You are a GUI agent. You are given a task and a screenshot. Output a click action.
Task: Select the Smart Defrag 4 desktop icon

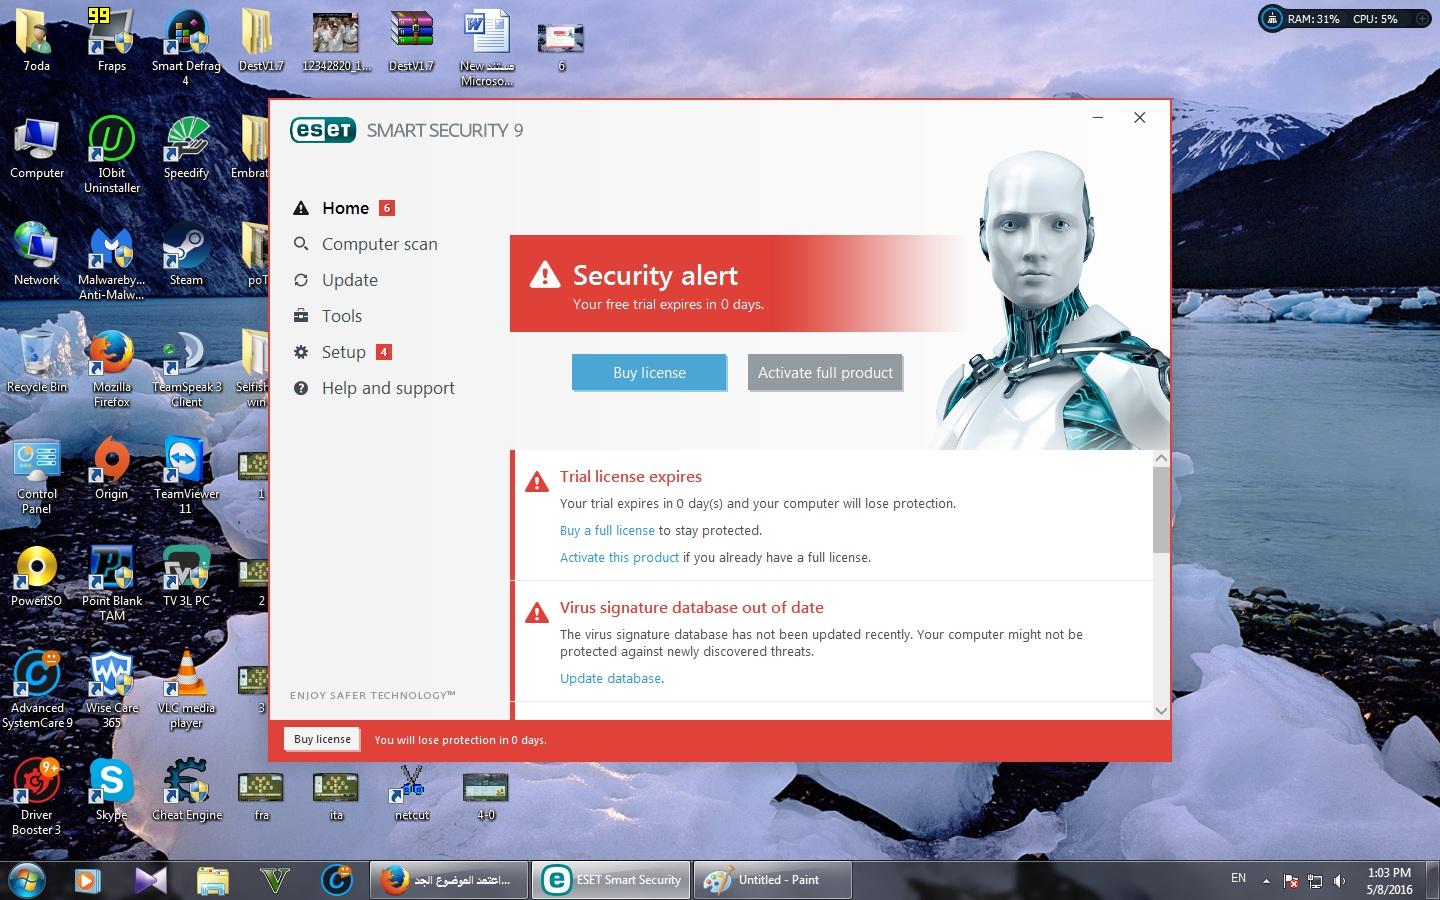186,47
